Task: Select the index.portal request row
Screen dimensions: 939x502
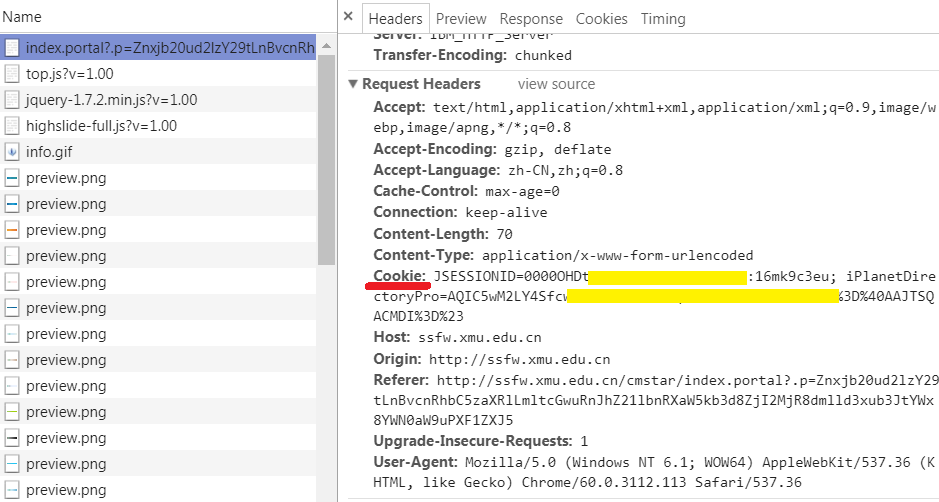Action: (x=158, y=48)
